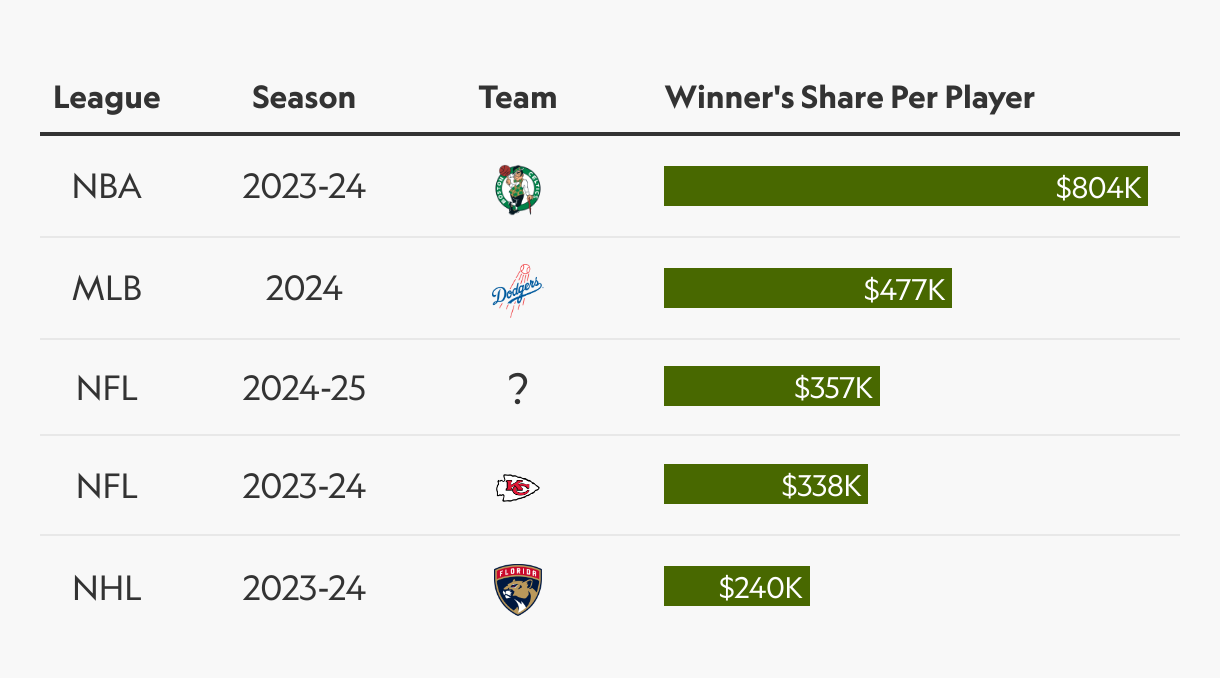The width and height of the screenshot is (1220, 678).
Task: Click the NFL label in the $338K row
Action: point(107,487)
